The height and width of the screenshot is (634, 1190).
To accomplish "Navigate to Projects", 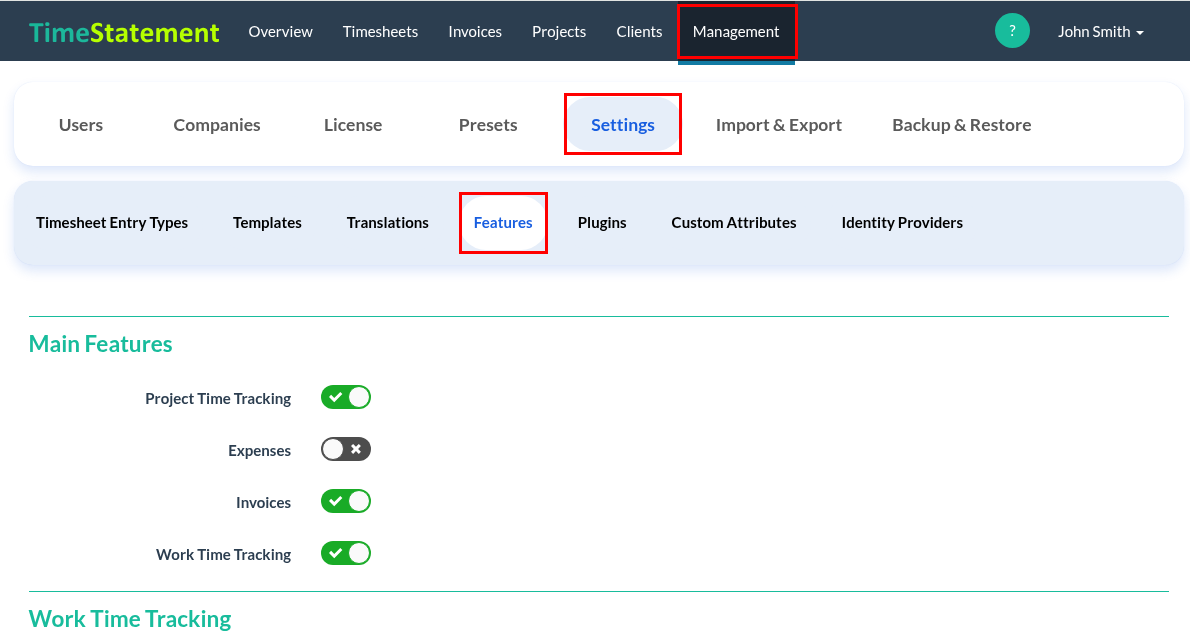I will (559, 32).
